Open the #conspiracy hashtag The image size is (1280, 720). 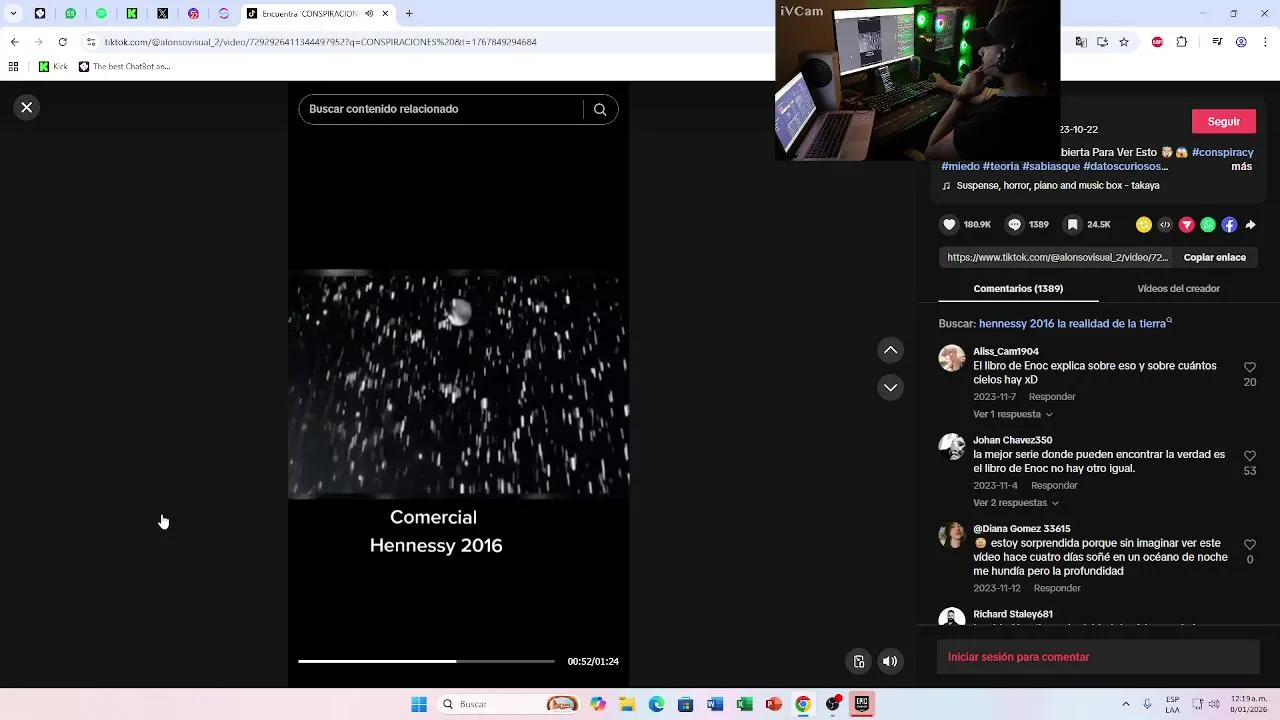[1222, 153]
